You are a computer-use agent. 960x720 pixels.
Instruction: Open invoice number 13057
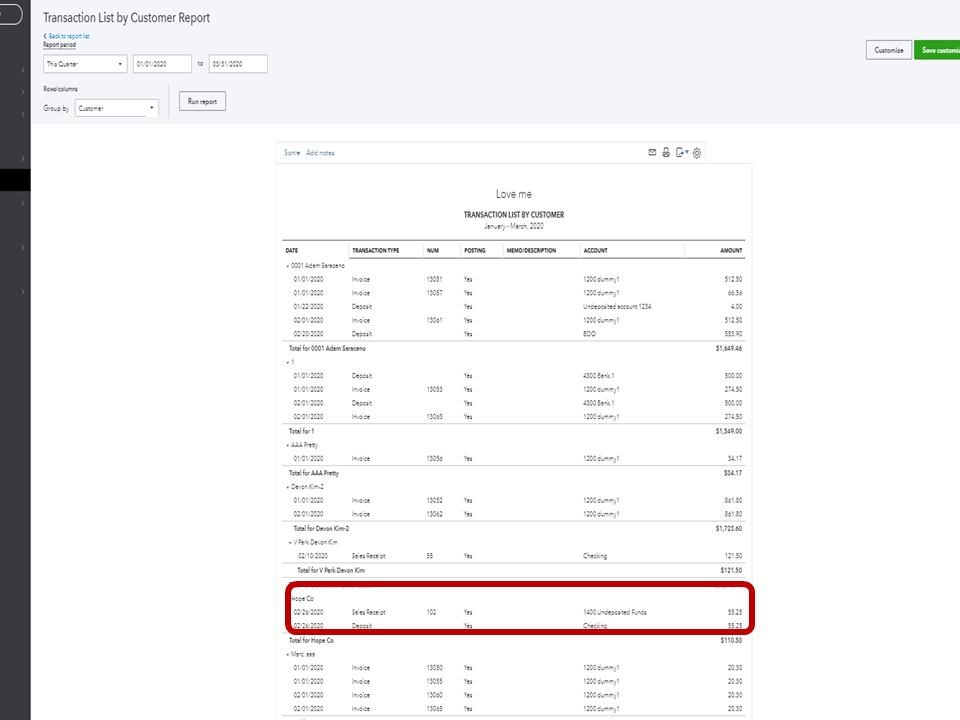(435, 293)
